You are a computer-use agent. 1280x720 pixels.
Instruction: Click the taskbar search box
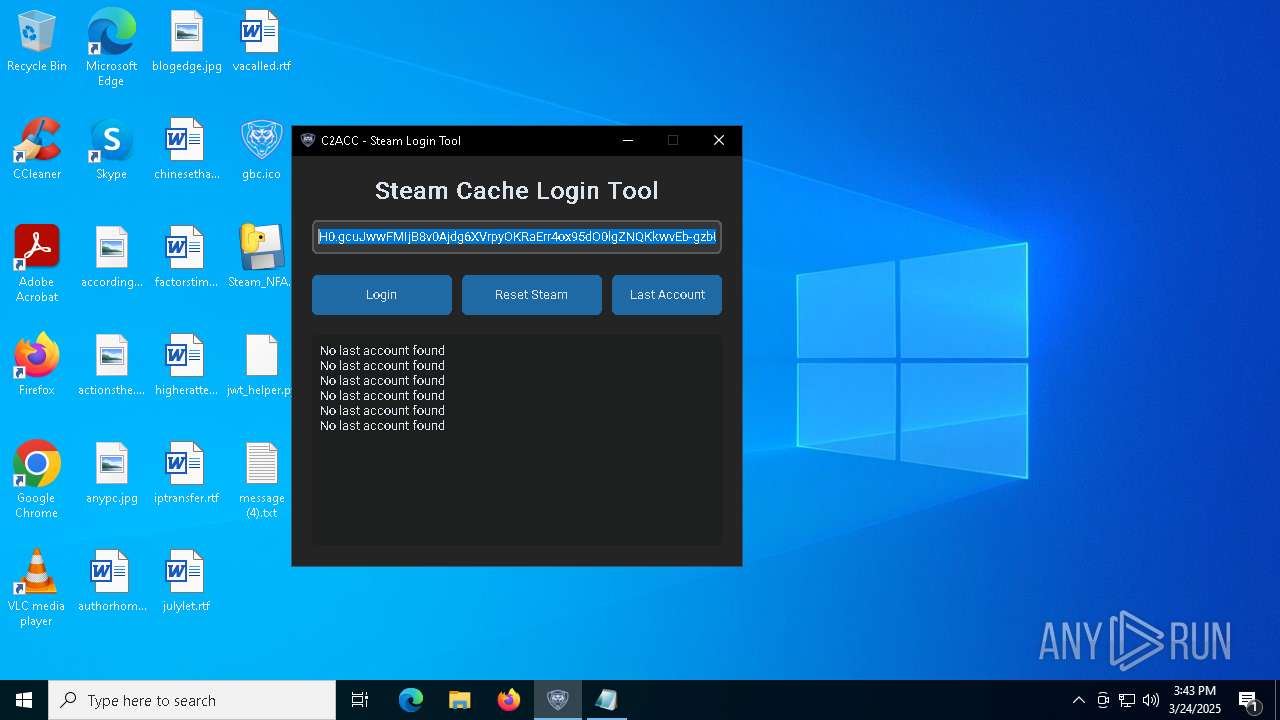[192, 700]
